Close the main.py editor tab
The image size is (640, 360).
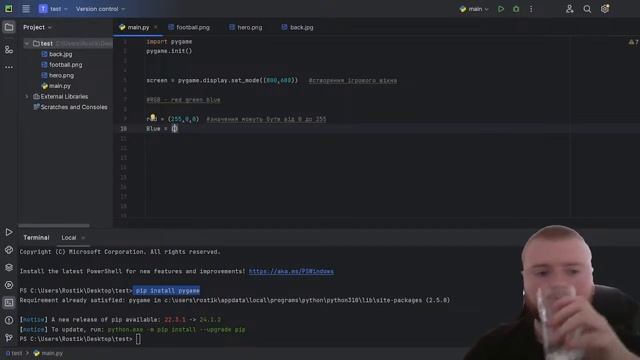point(156,27)
